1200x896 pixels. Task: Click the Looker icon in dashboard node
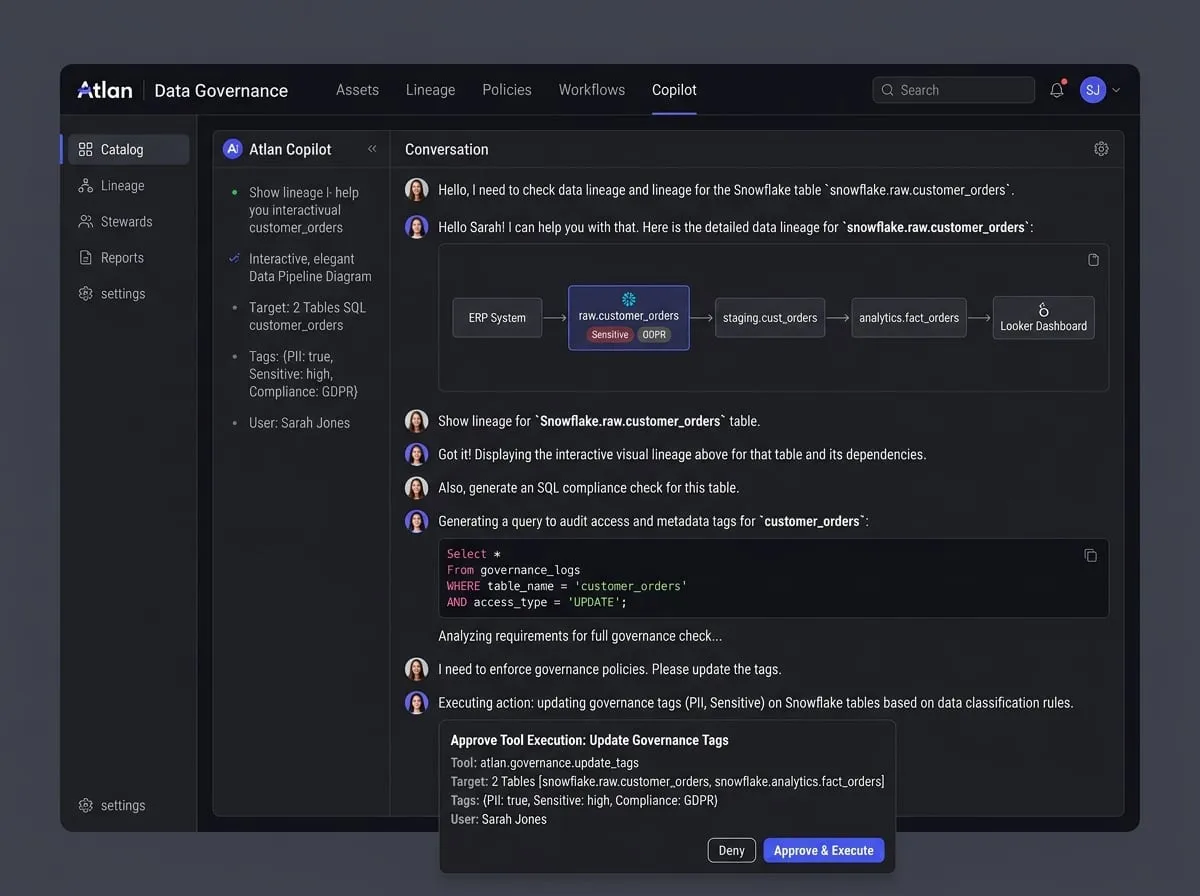(x=1043, y=309)
